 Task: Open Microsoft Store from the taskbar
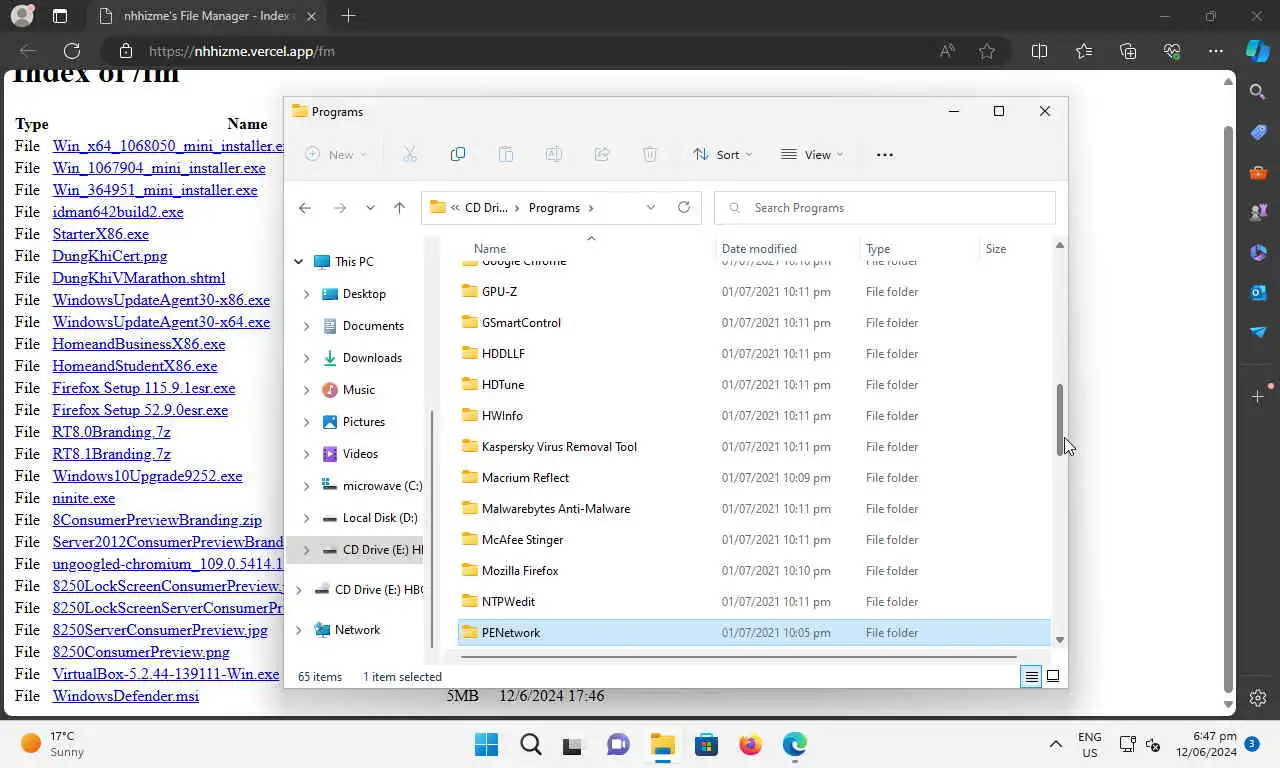point(706,745)
